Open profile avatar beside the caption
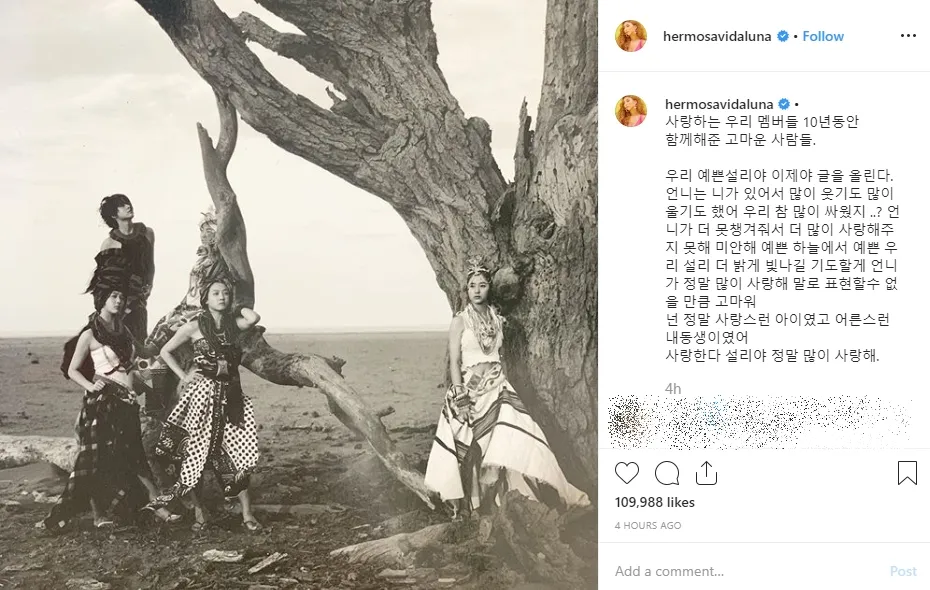This screenshot has height=590, width=930. [631, 110]
